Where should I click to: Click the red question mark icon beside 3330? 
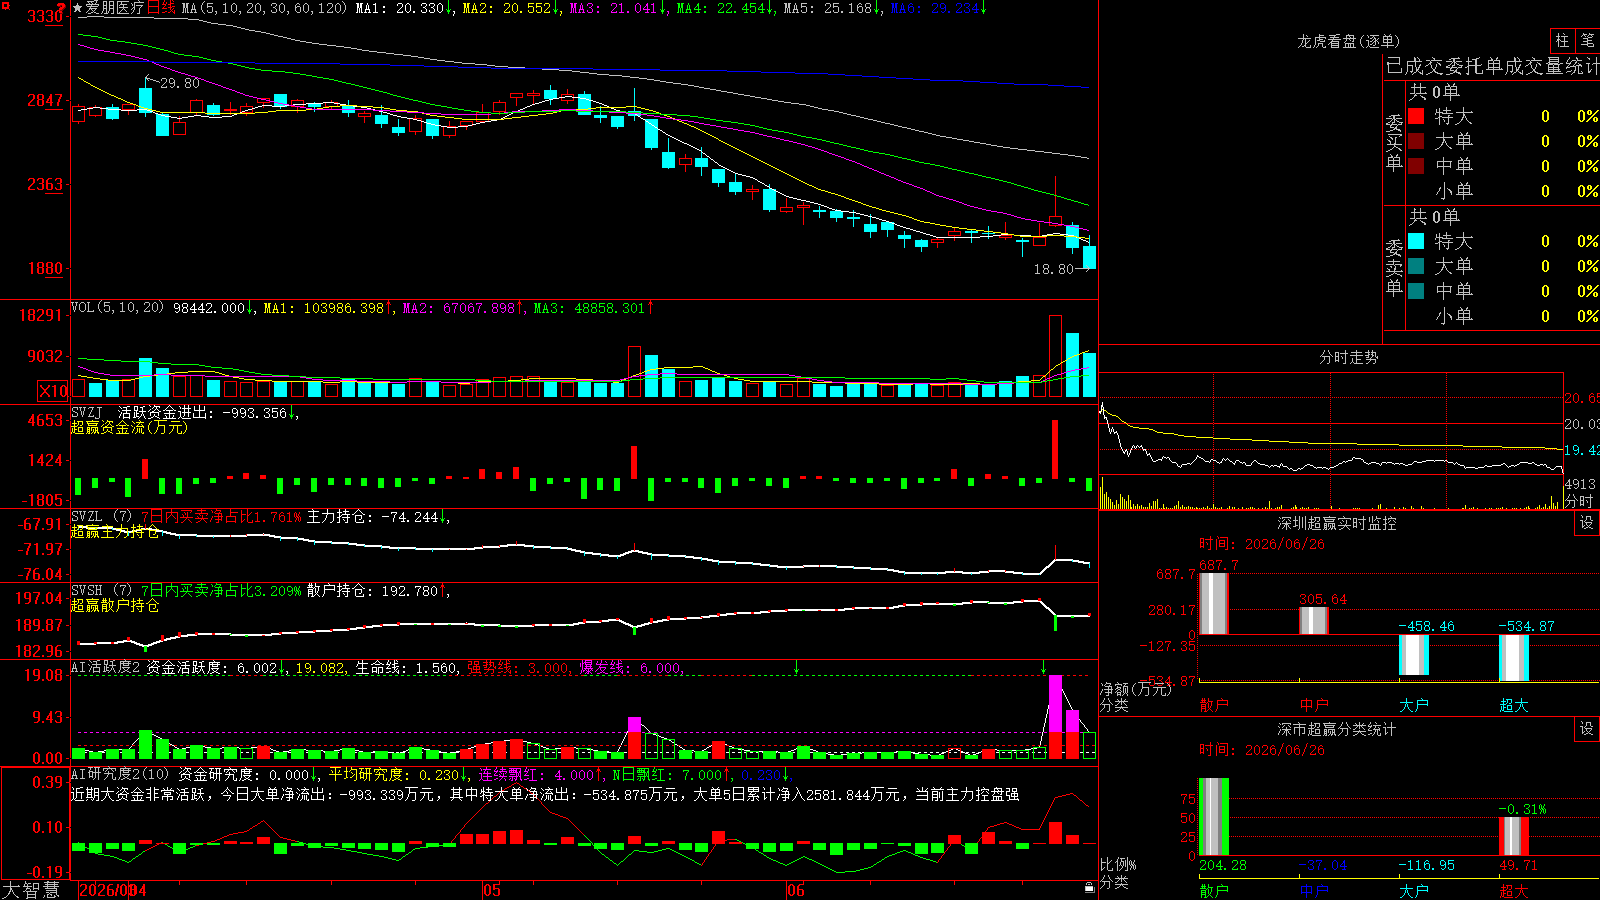pyautogui.click(x=62, y=8)
